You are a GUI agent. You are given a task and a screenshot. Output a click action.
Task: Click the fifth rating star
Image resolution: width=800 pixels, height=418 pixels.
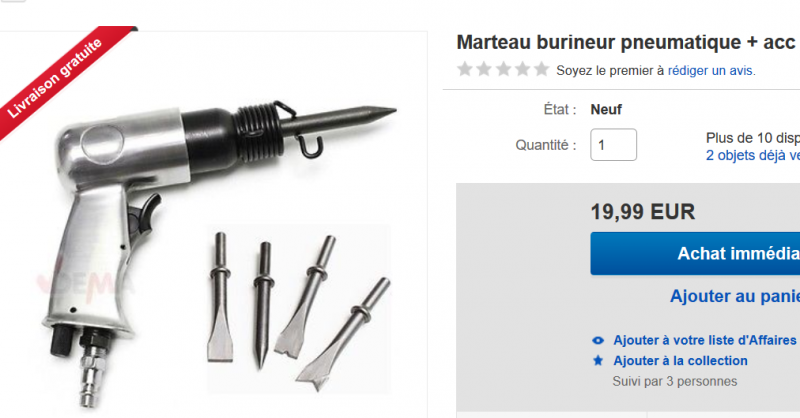pos(541,69)
